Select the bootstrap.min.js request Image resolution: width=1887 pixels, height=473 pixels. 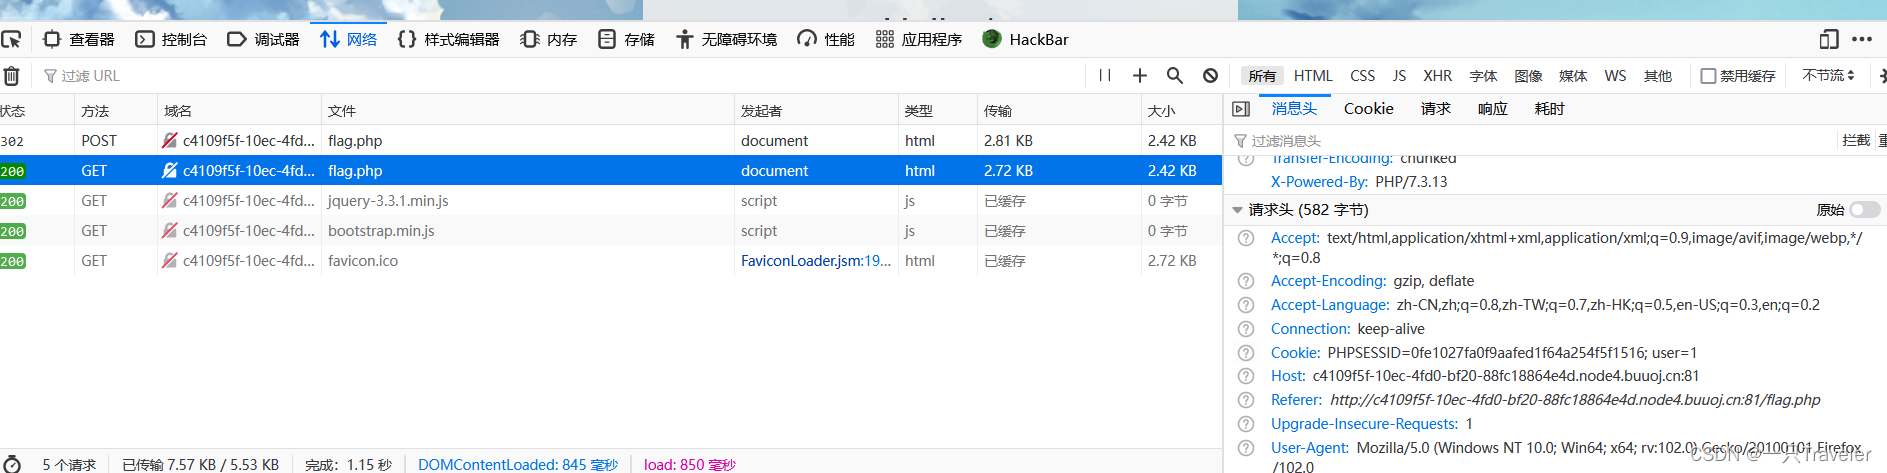tap(611, 230)
